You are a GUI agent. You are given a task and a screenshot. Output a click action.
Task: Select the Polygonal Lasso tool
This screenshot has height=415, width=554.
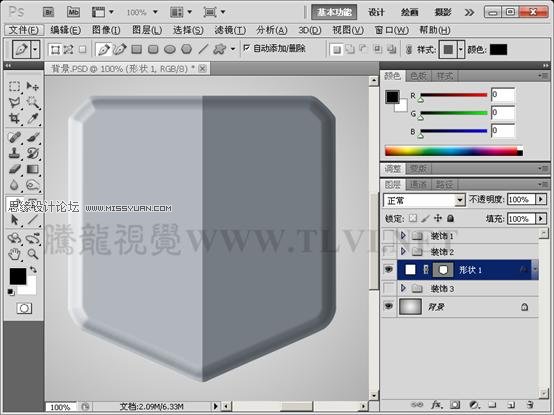(14, 102)
